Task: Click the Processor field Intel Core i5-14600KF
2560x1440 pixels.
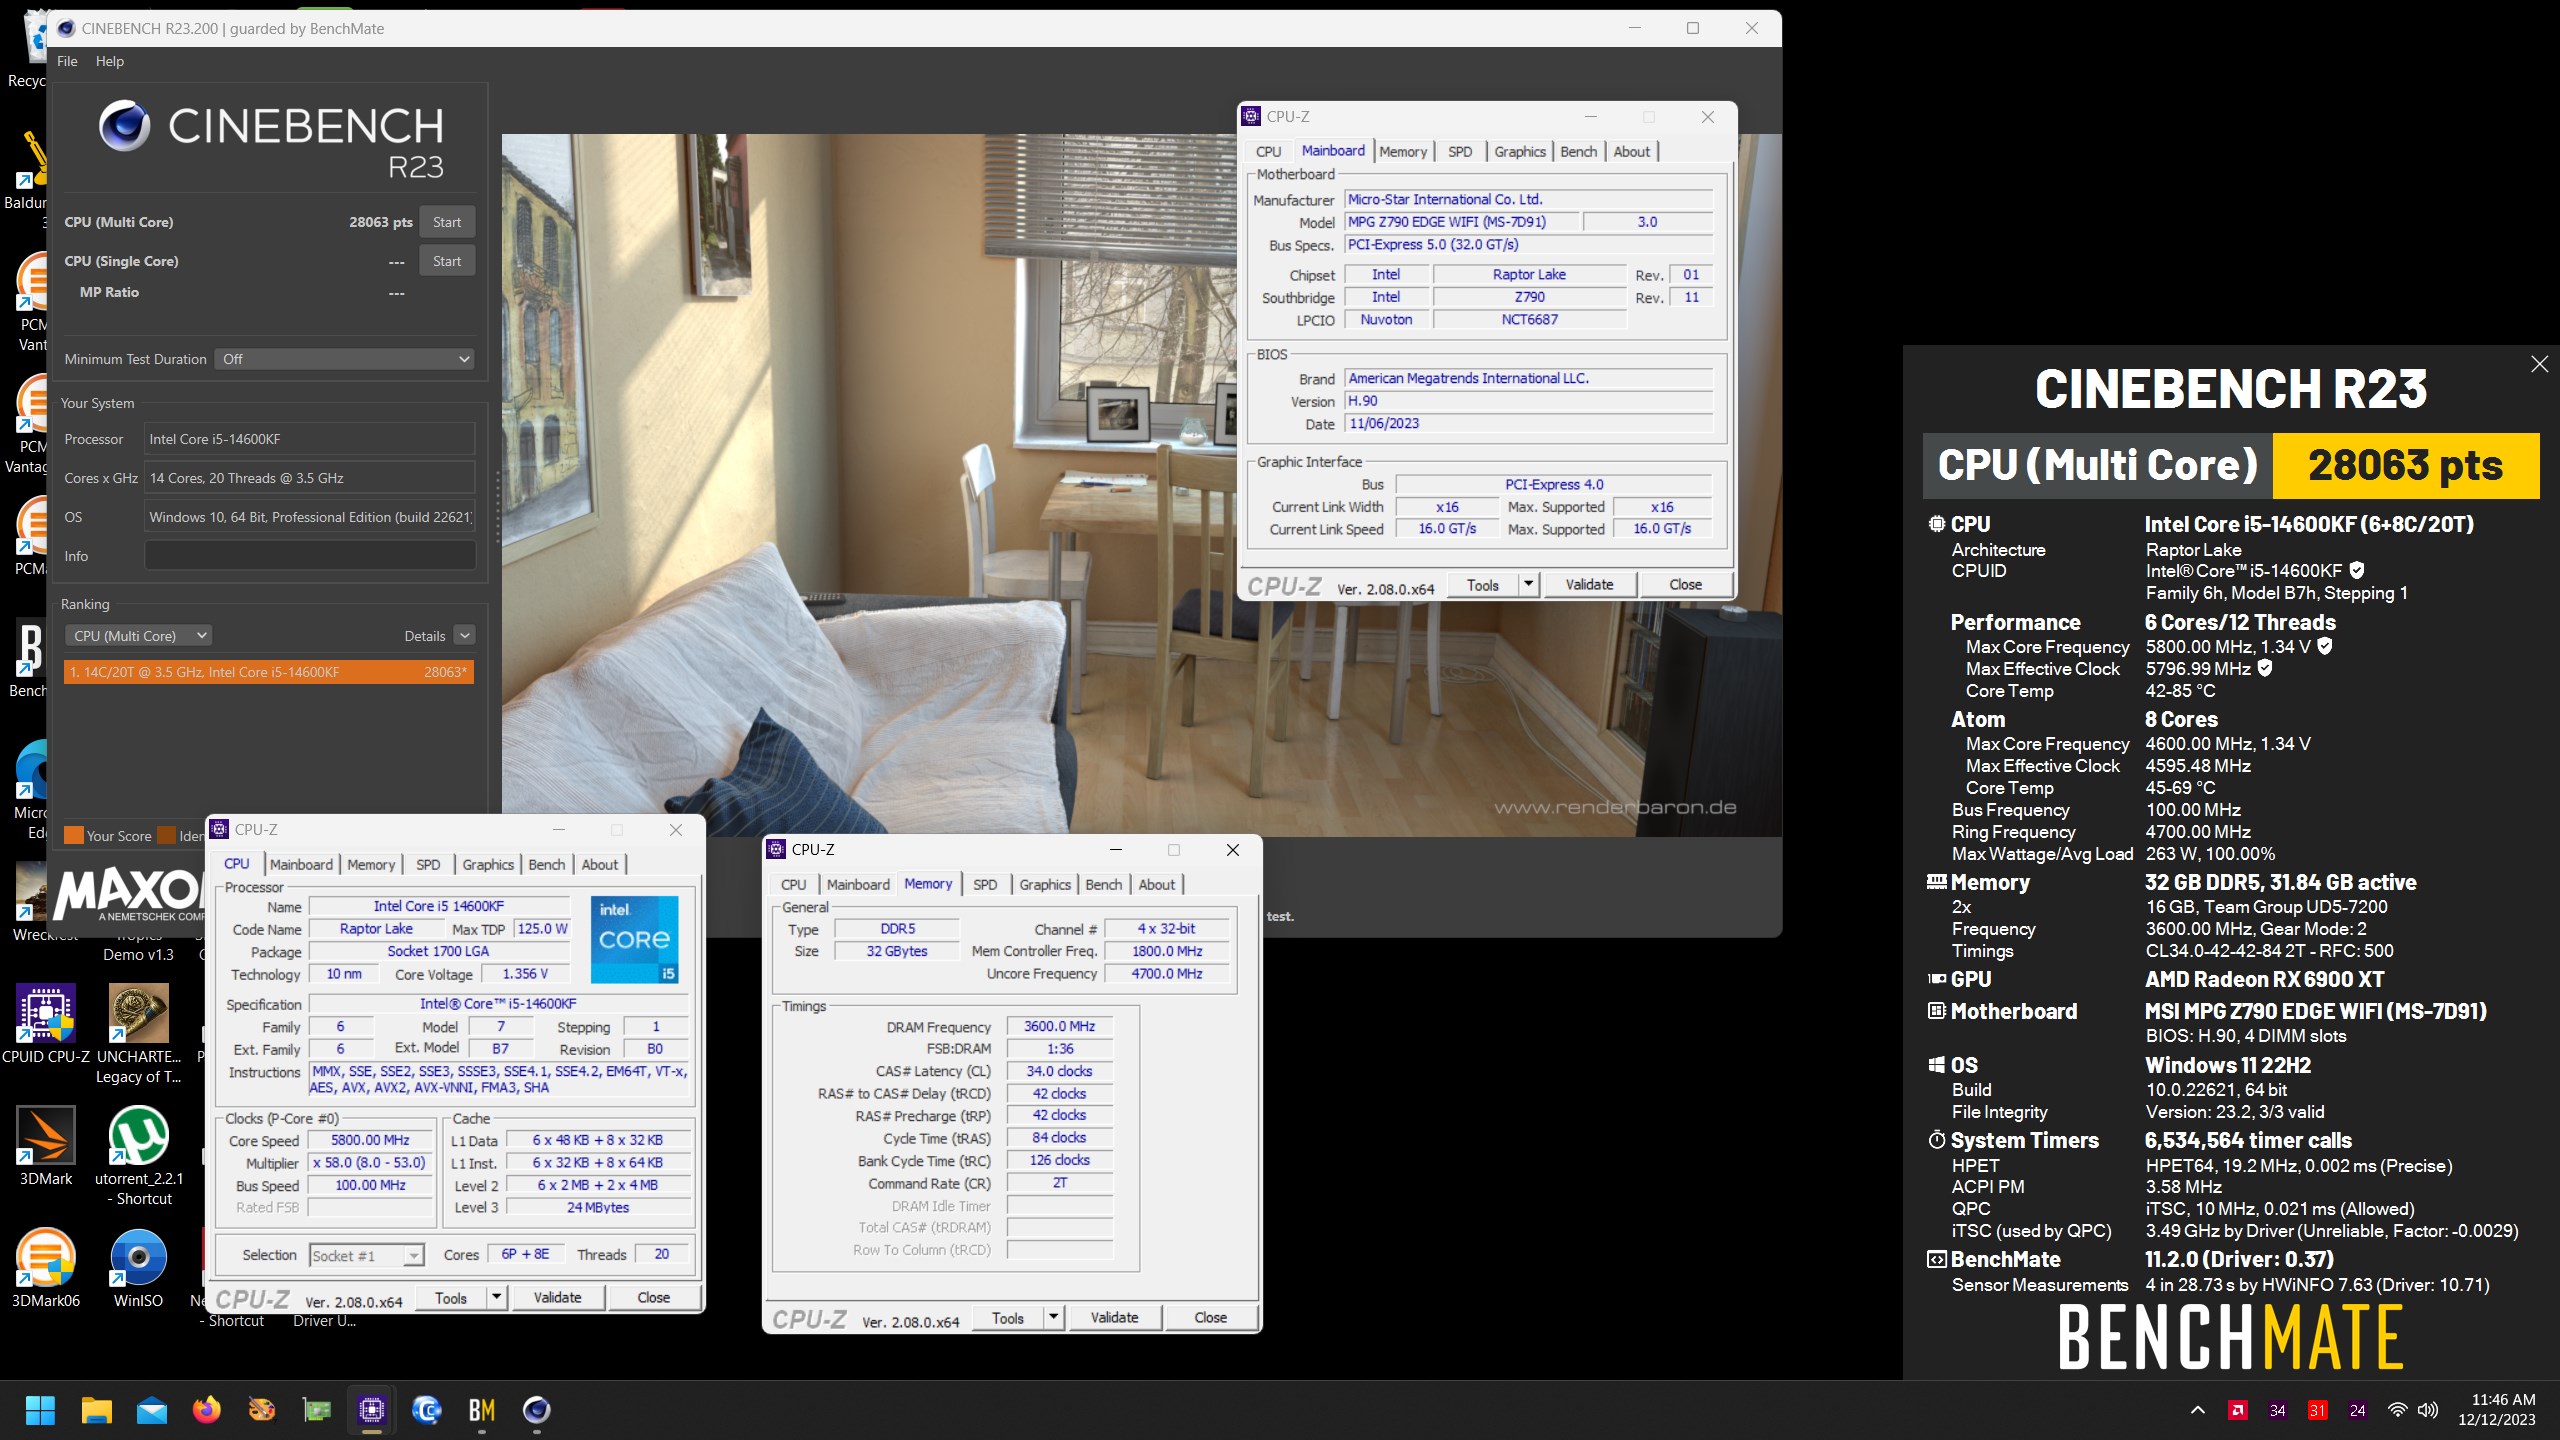Action: click(310, 439)
